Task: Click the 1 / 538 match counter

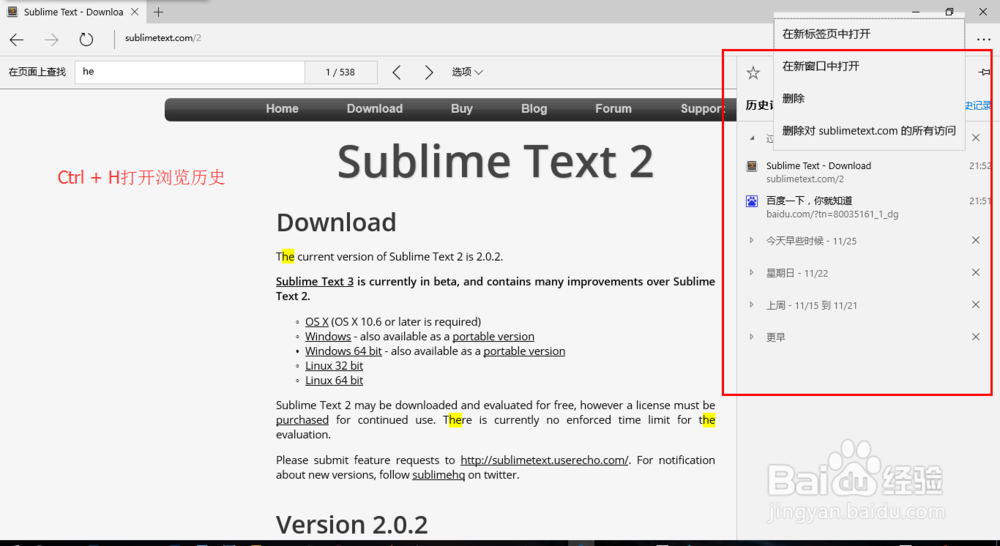Action: 341,72
